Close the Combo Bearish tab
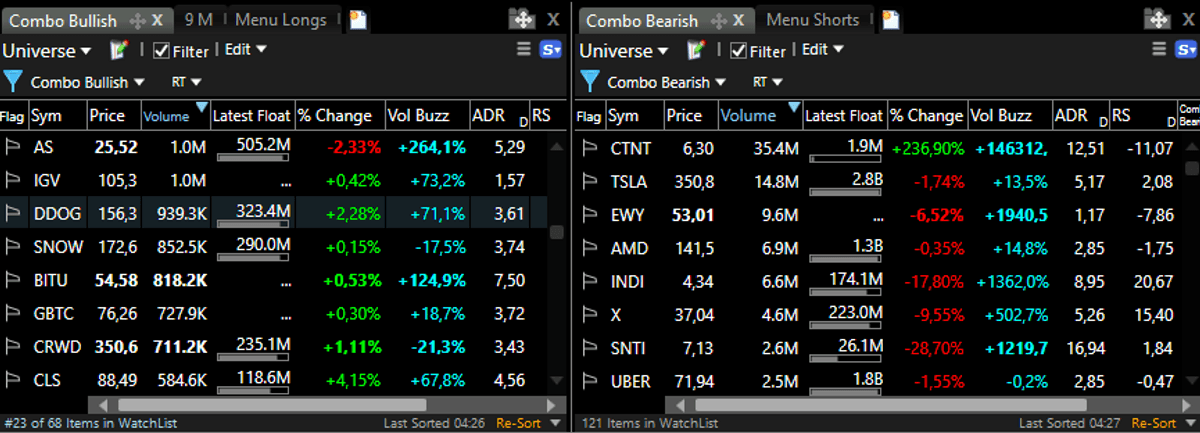Viewport: 1200px width, 433px height. pyautogui.click(x=738, y=20)
